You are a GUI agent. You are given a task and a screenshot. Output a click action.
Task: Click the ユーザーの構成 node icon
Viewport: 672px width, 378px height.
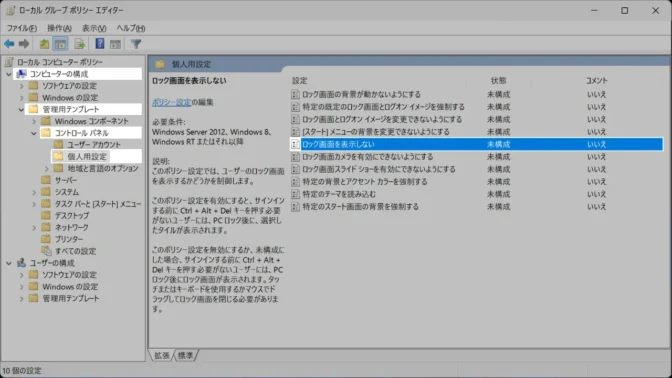[21, 263]
